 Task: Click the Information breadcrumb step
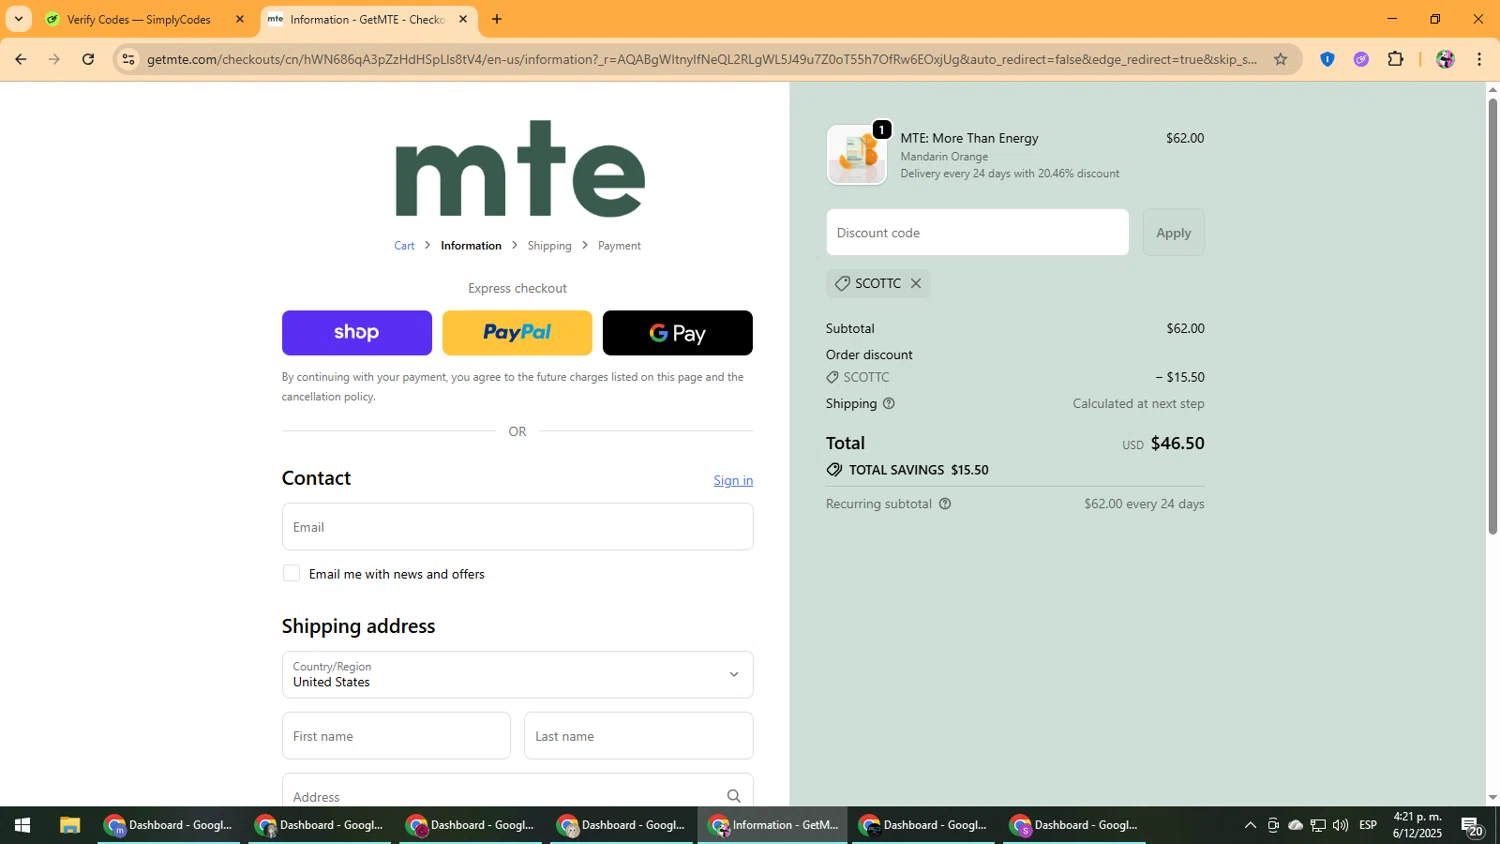coord(471,246)
